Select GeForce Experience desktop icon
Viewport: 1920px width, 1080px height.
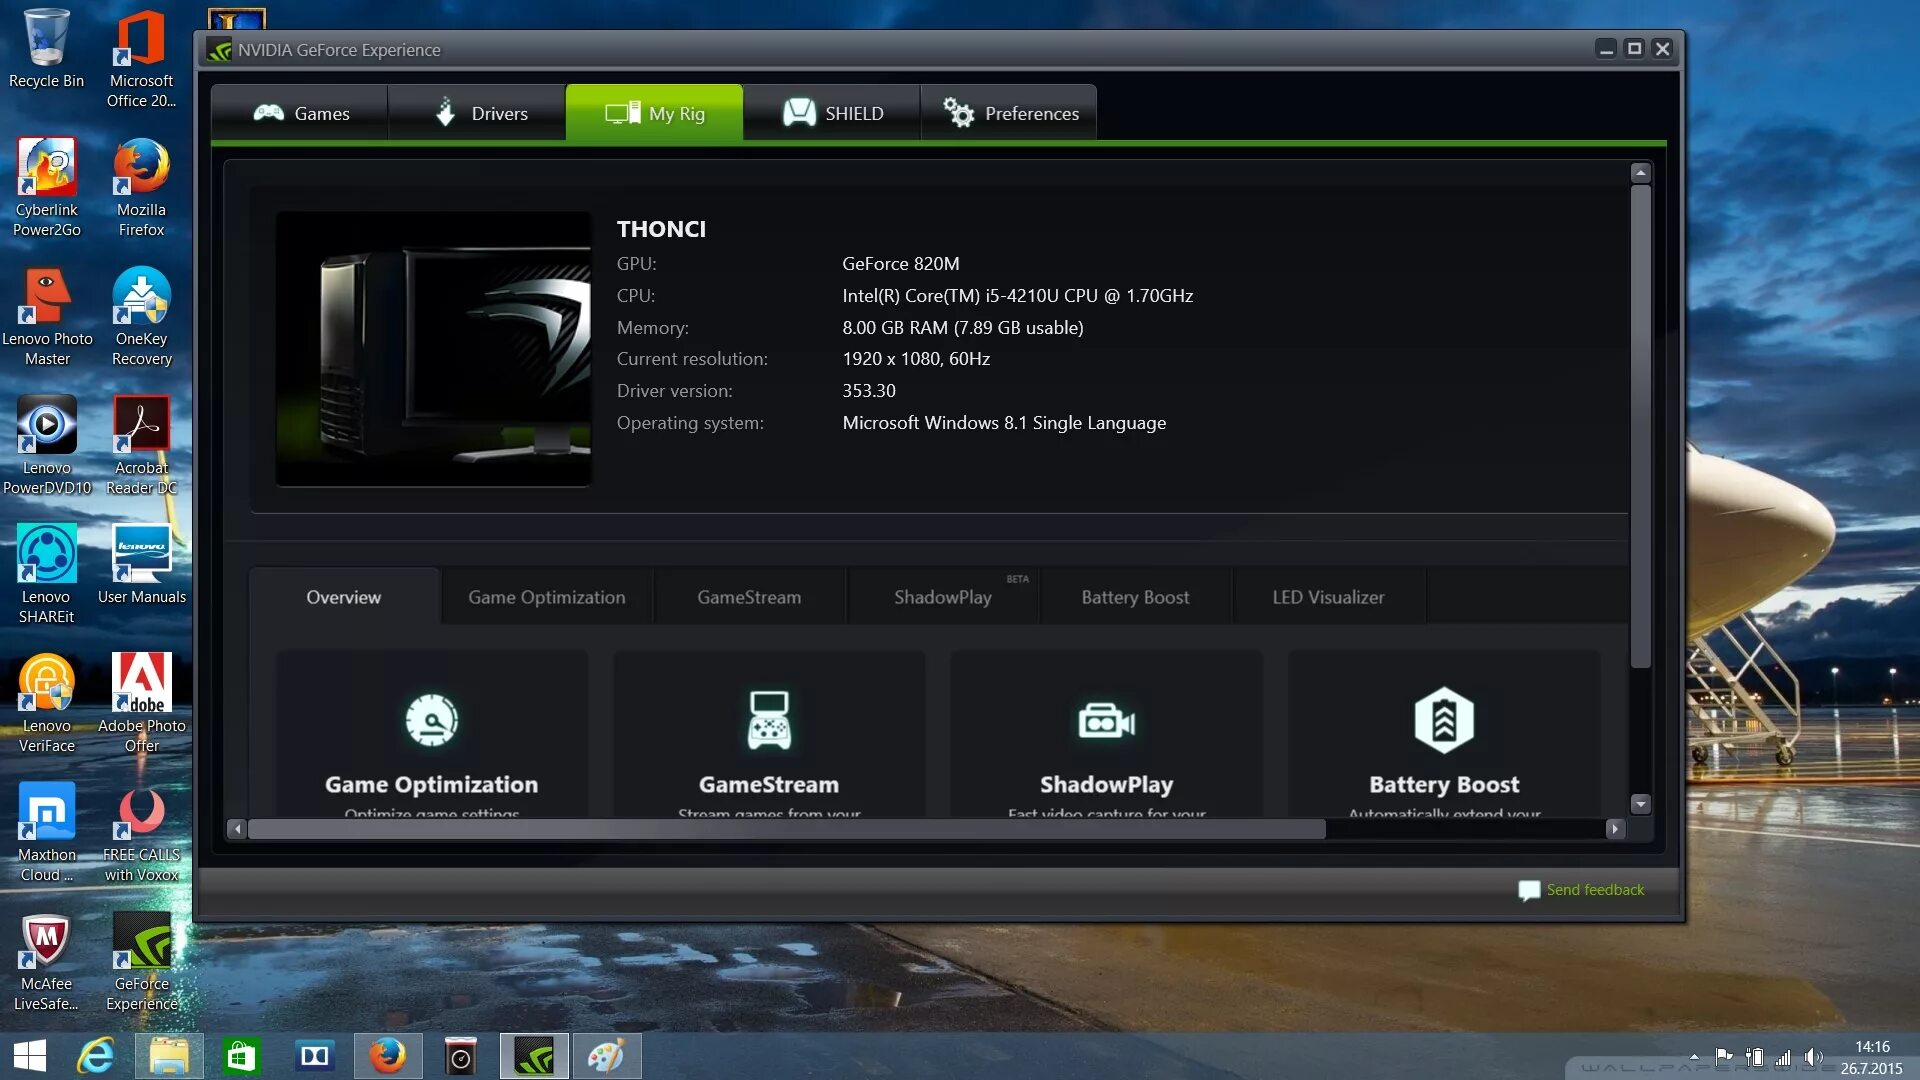(141, 962)
